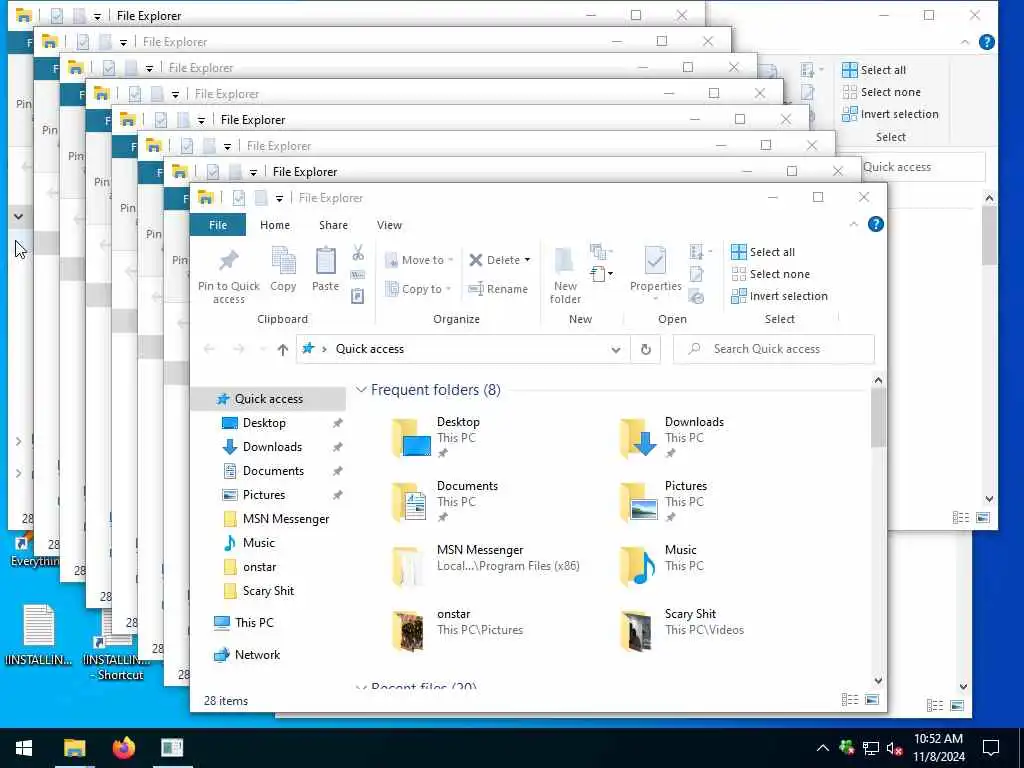Click the Refresh button next to address bar
This screenshot has height=768, width=1024.
(645, 349)
